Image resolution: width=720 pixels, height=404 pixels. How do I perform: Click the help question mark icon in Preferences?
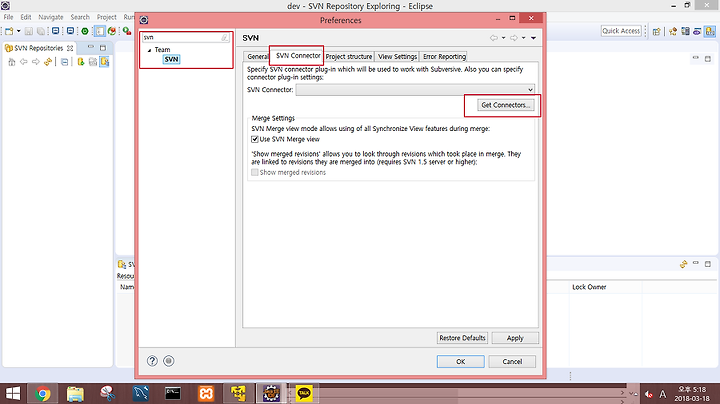[x=152, y=361]
